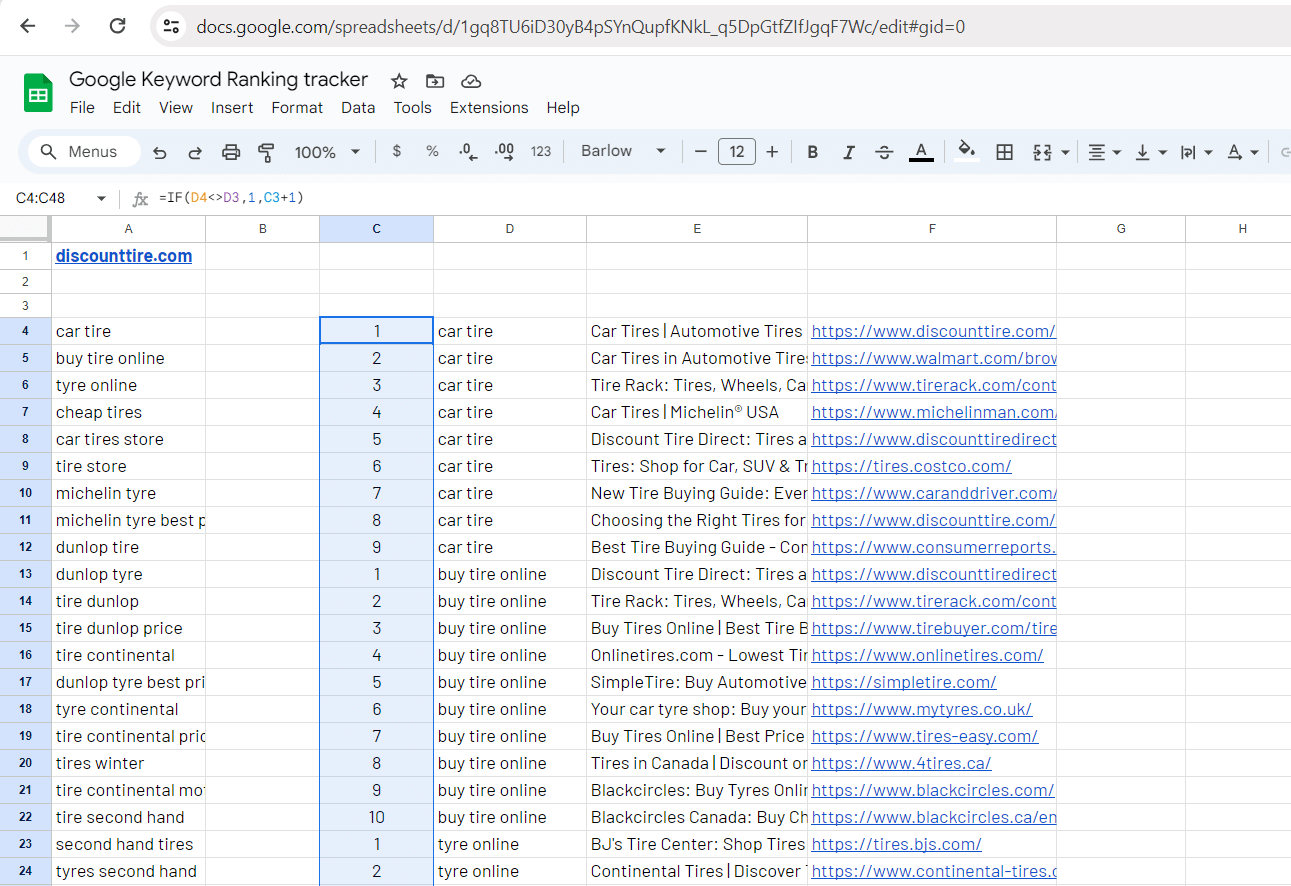Open vertical align dropdown

coord(1151,152)
